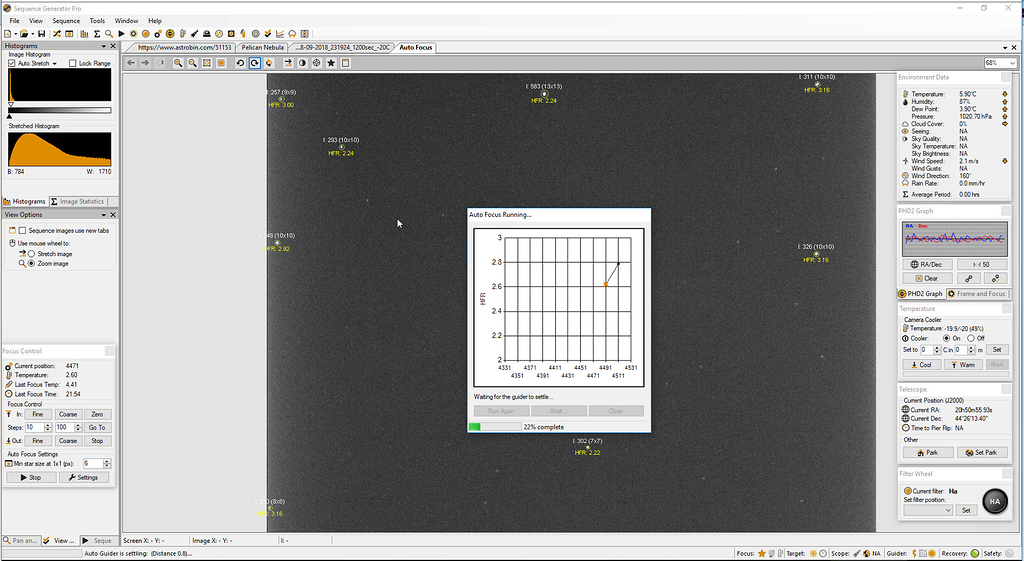The height and width of the screenshot is (561, 1024).
Task: Open auto focus Settings button
Action: [84, 477]
